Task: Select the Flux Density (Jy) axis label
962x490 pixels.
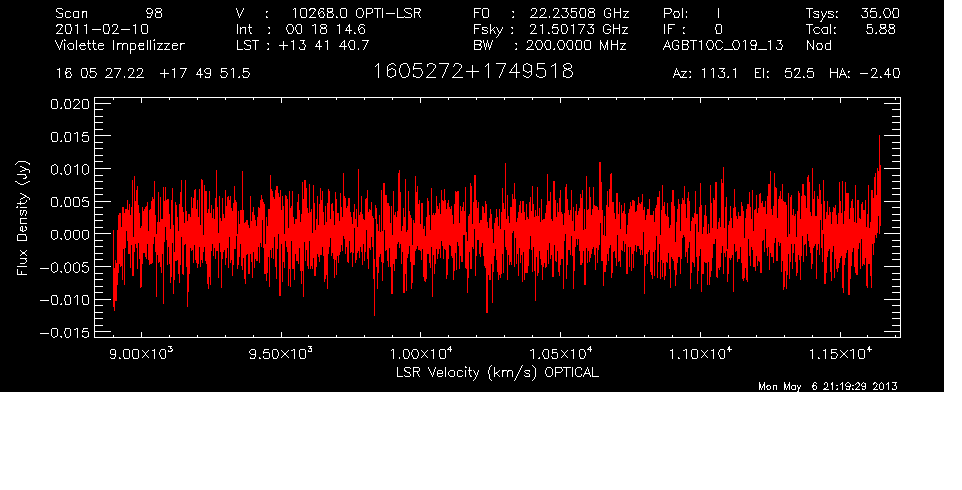Action: coord(23,218)
